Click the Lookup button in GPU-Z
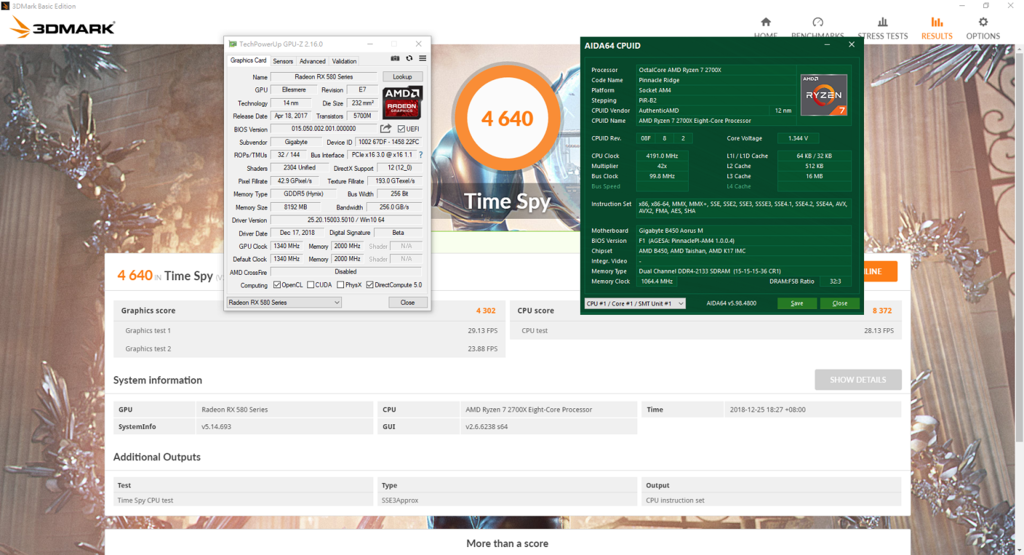Viewport: 1024px width, 555px height. [402, 76]
